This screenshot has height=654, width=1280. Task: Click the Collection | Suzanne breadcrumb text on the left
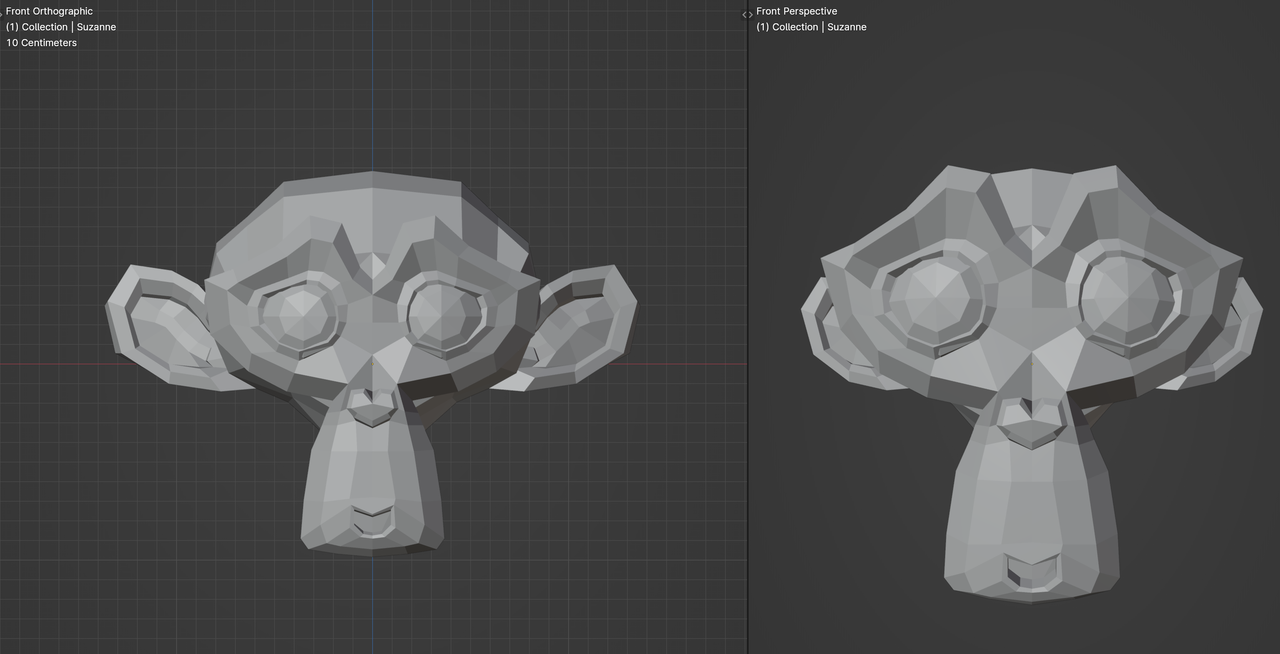(60, 27)
